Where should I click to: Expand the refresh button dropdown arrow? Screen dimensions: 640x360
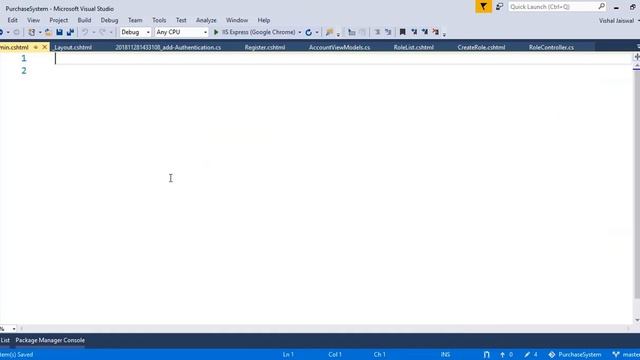[x=317, y=32]
